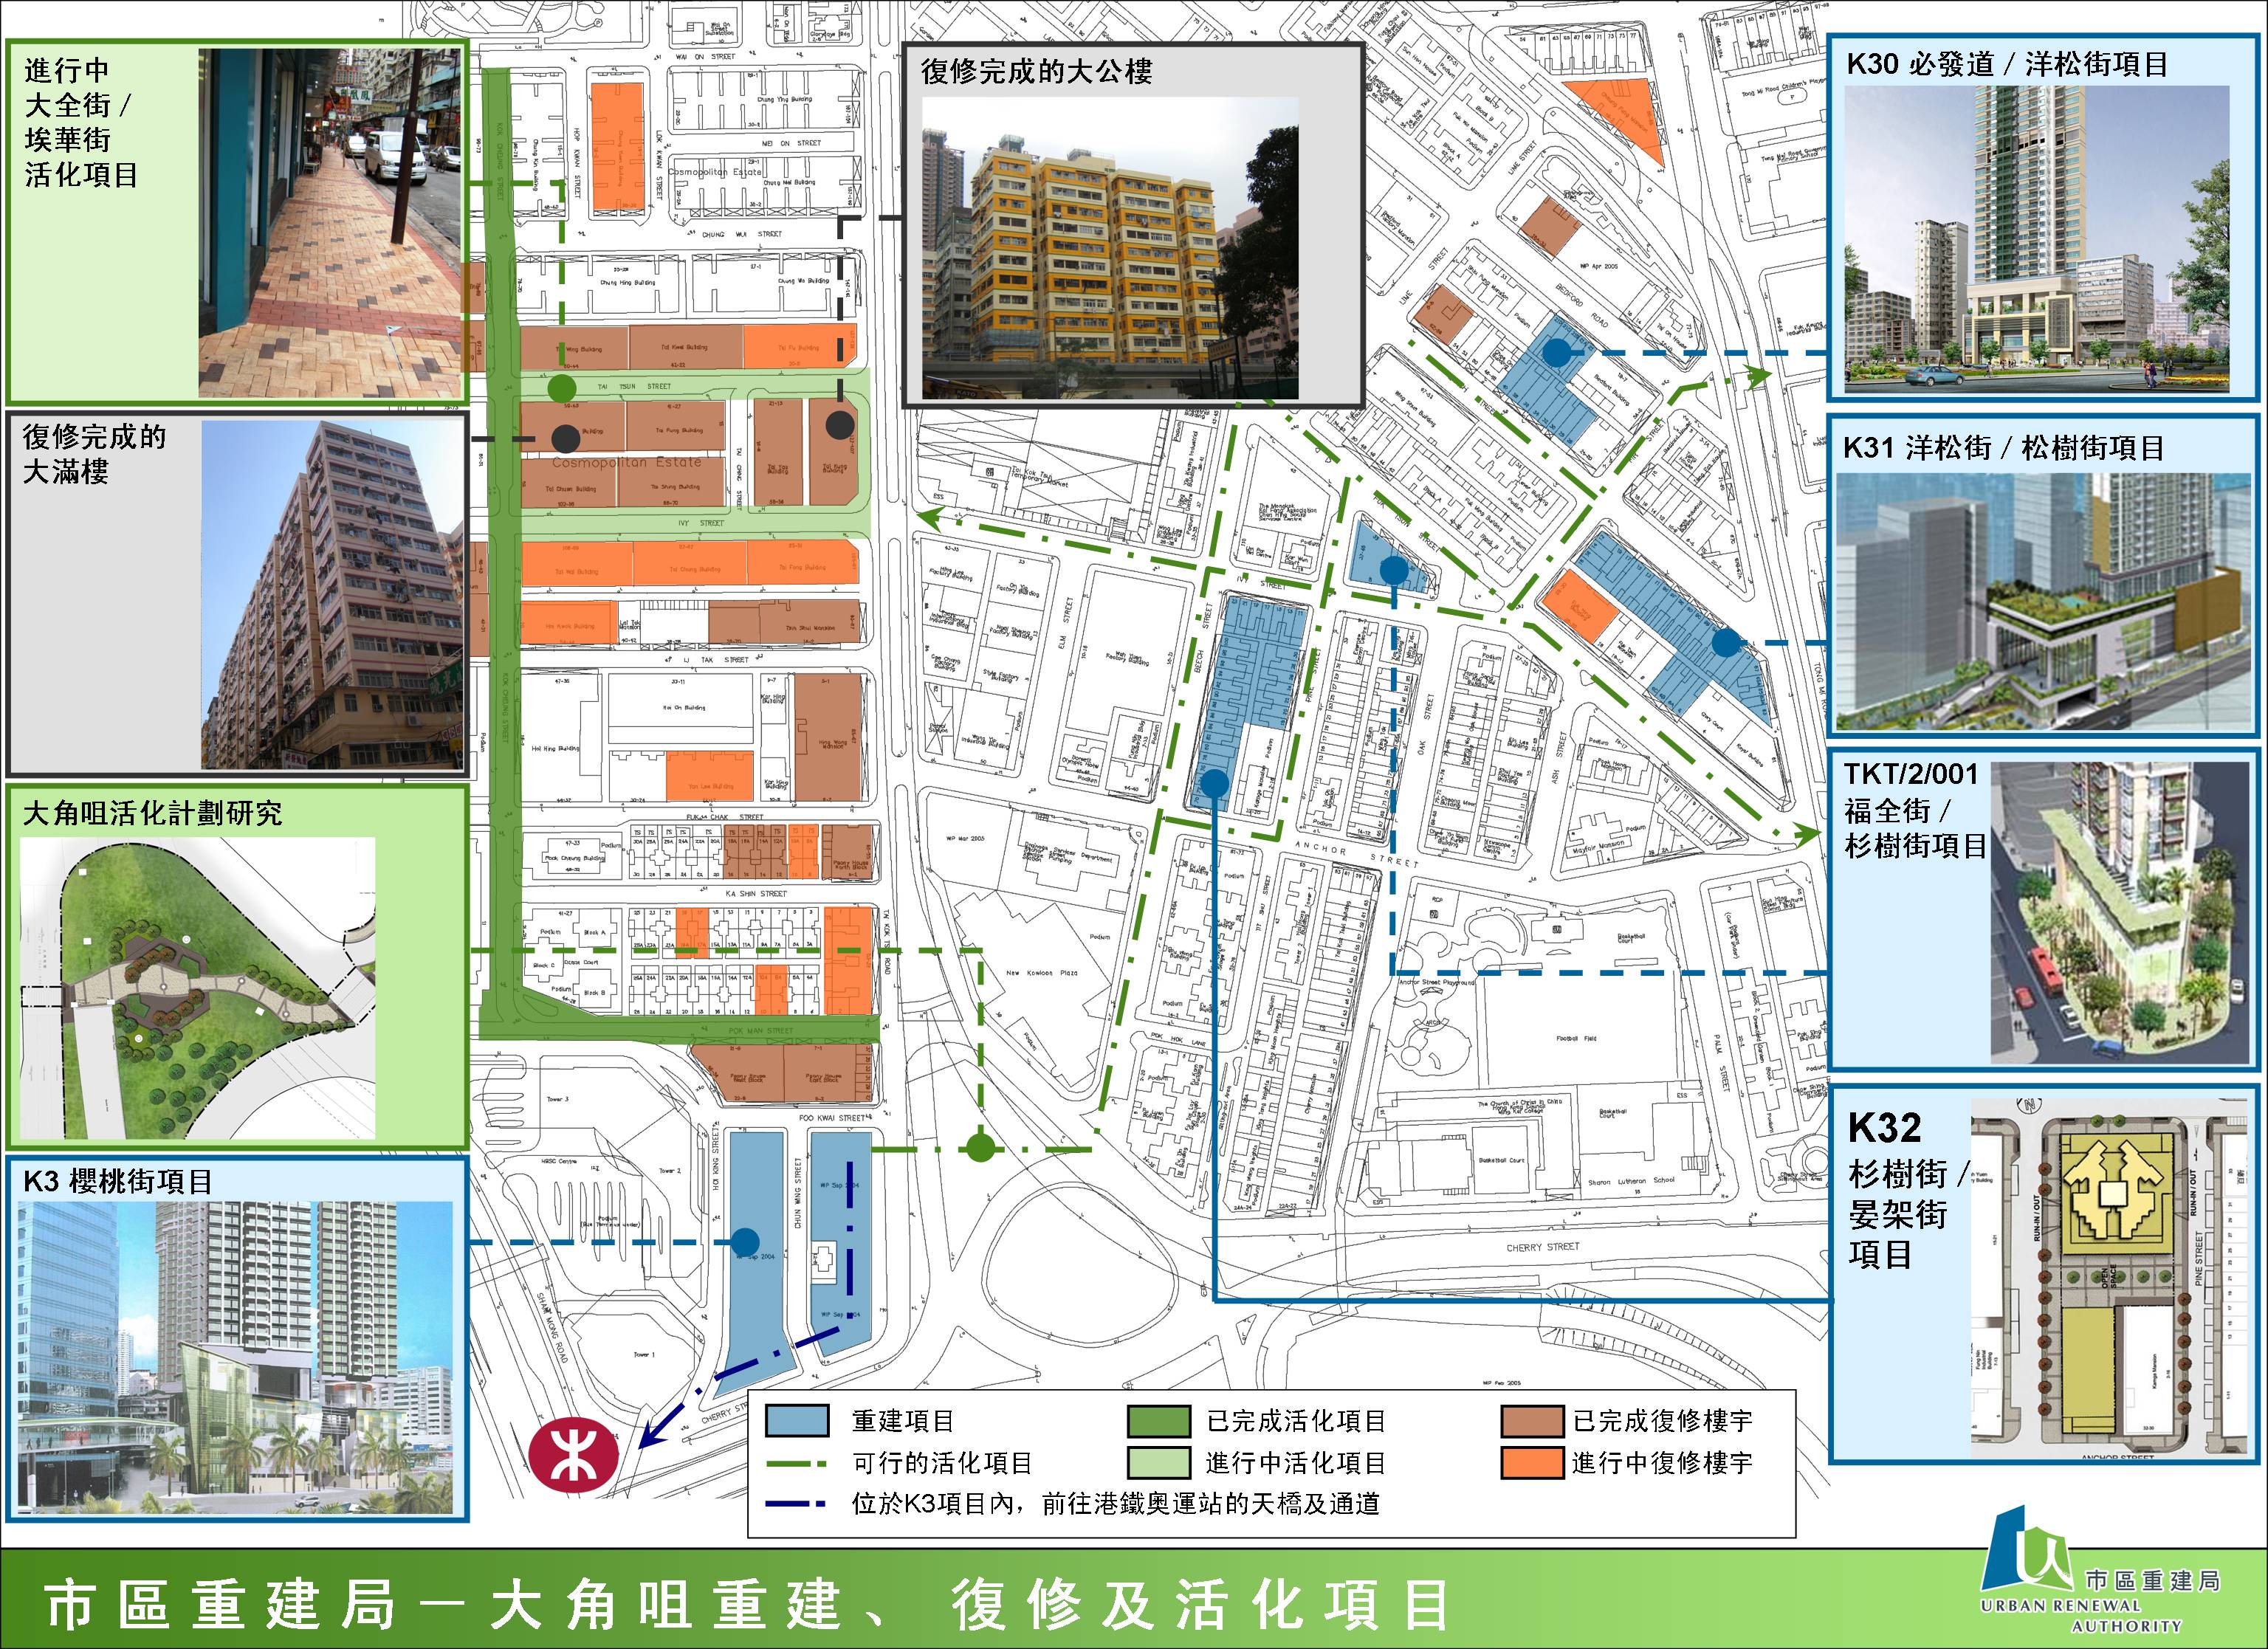Click the 大角咀活化計劃研究 park plan

tap(198, 988)
